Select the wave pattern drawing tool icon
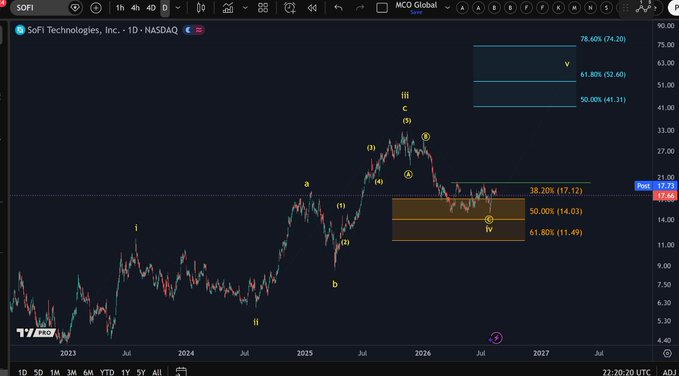The height and width of the screenshot is (376, 679). coord(644,6)
